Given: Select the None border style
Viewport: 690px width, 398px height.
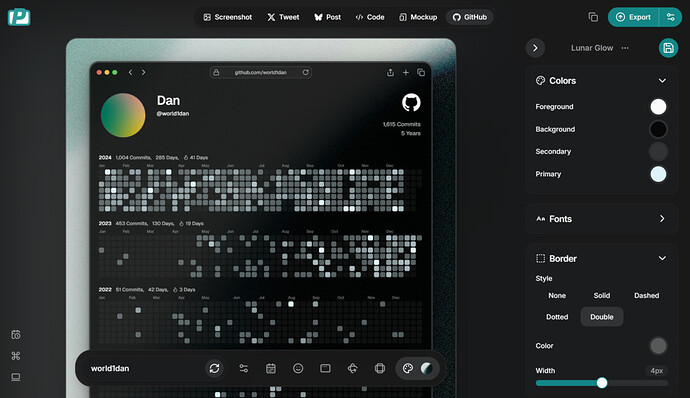Looking at the screenshot, I should pyautogui.click(x=557, y=295).
